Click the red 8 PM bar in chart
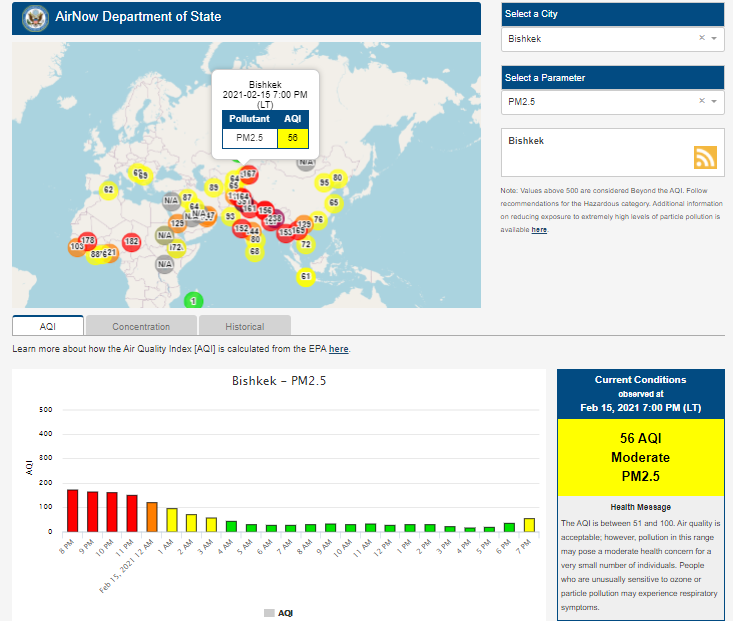This screenshot has height=621, width=733. coord(72,510)
